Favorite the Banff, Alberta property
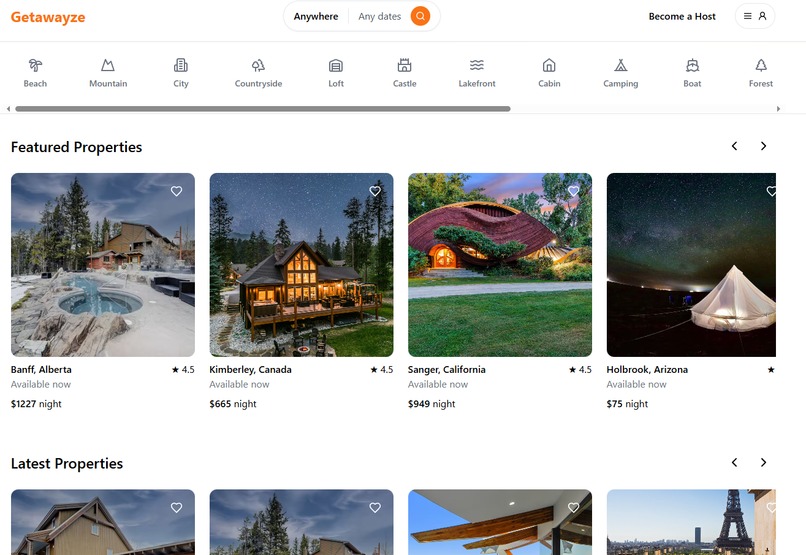This screenshot has width=806, height=555. pos(176,191)
